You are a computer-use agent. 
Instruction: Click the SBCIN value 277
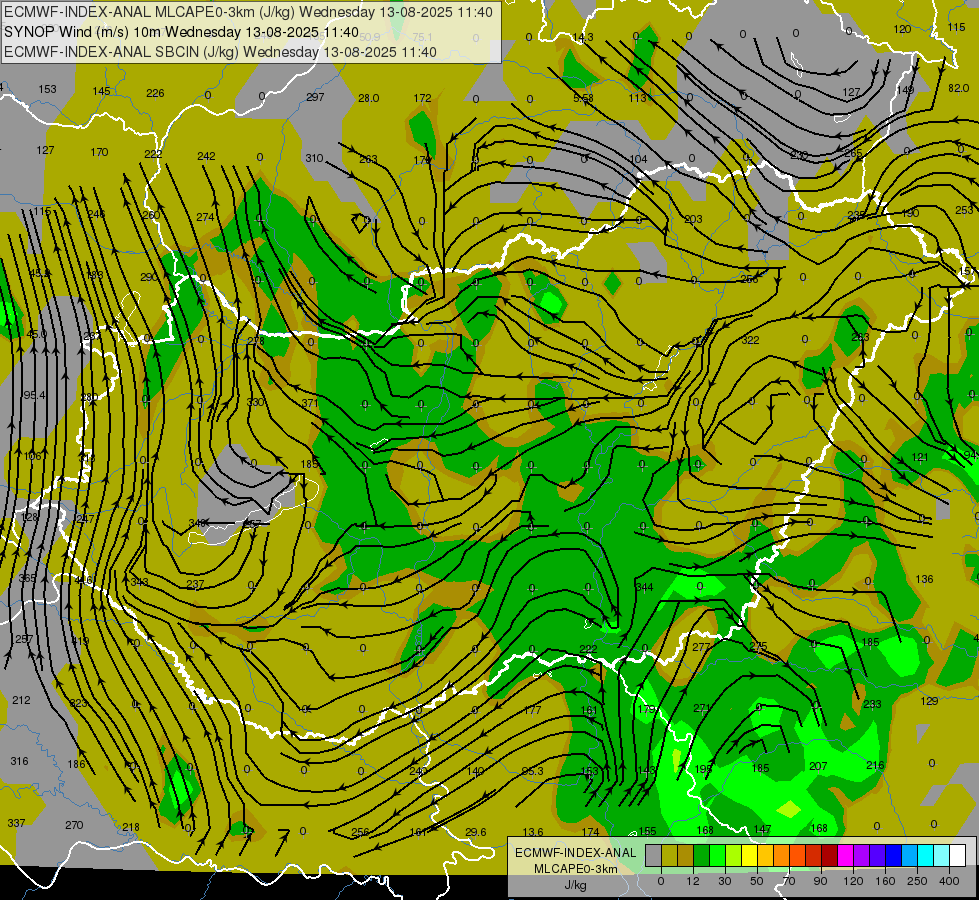(701, 647)
